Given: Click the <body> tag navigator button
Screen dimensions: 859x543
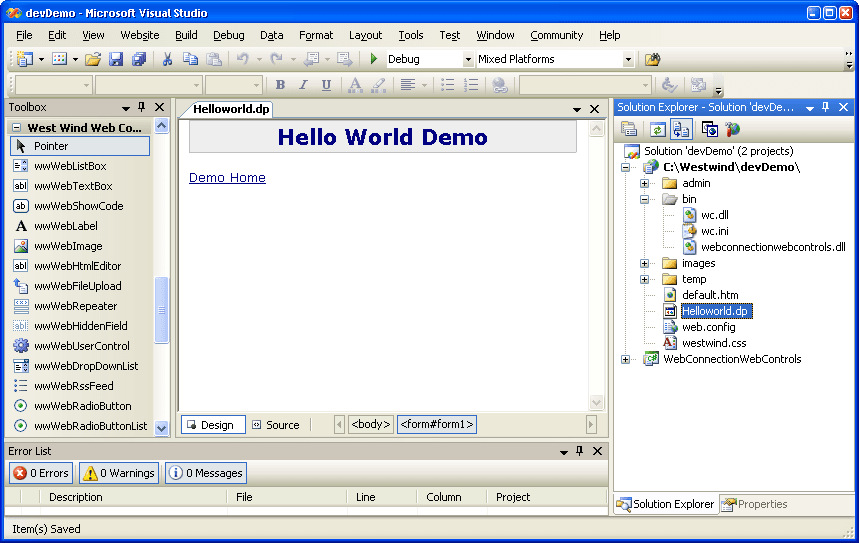Looking at the screenshot, I should 371,424.
